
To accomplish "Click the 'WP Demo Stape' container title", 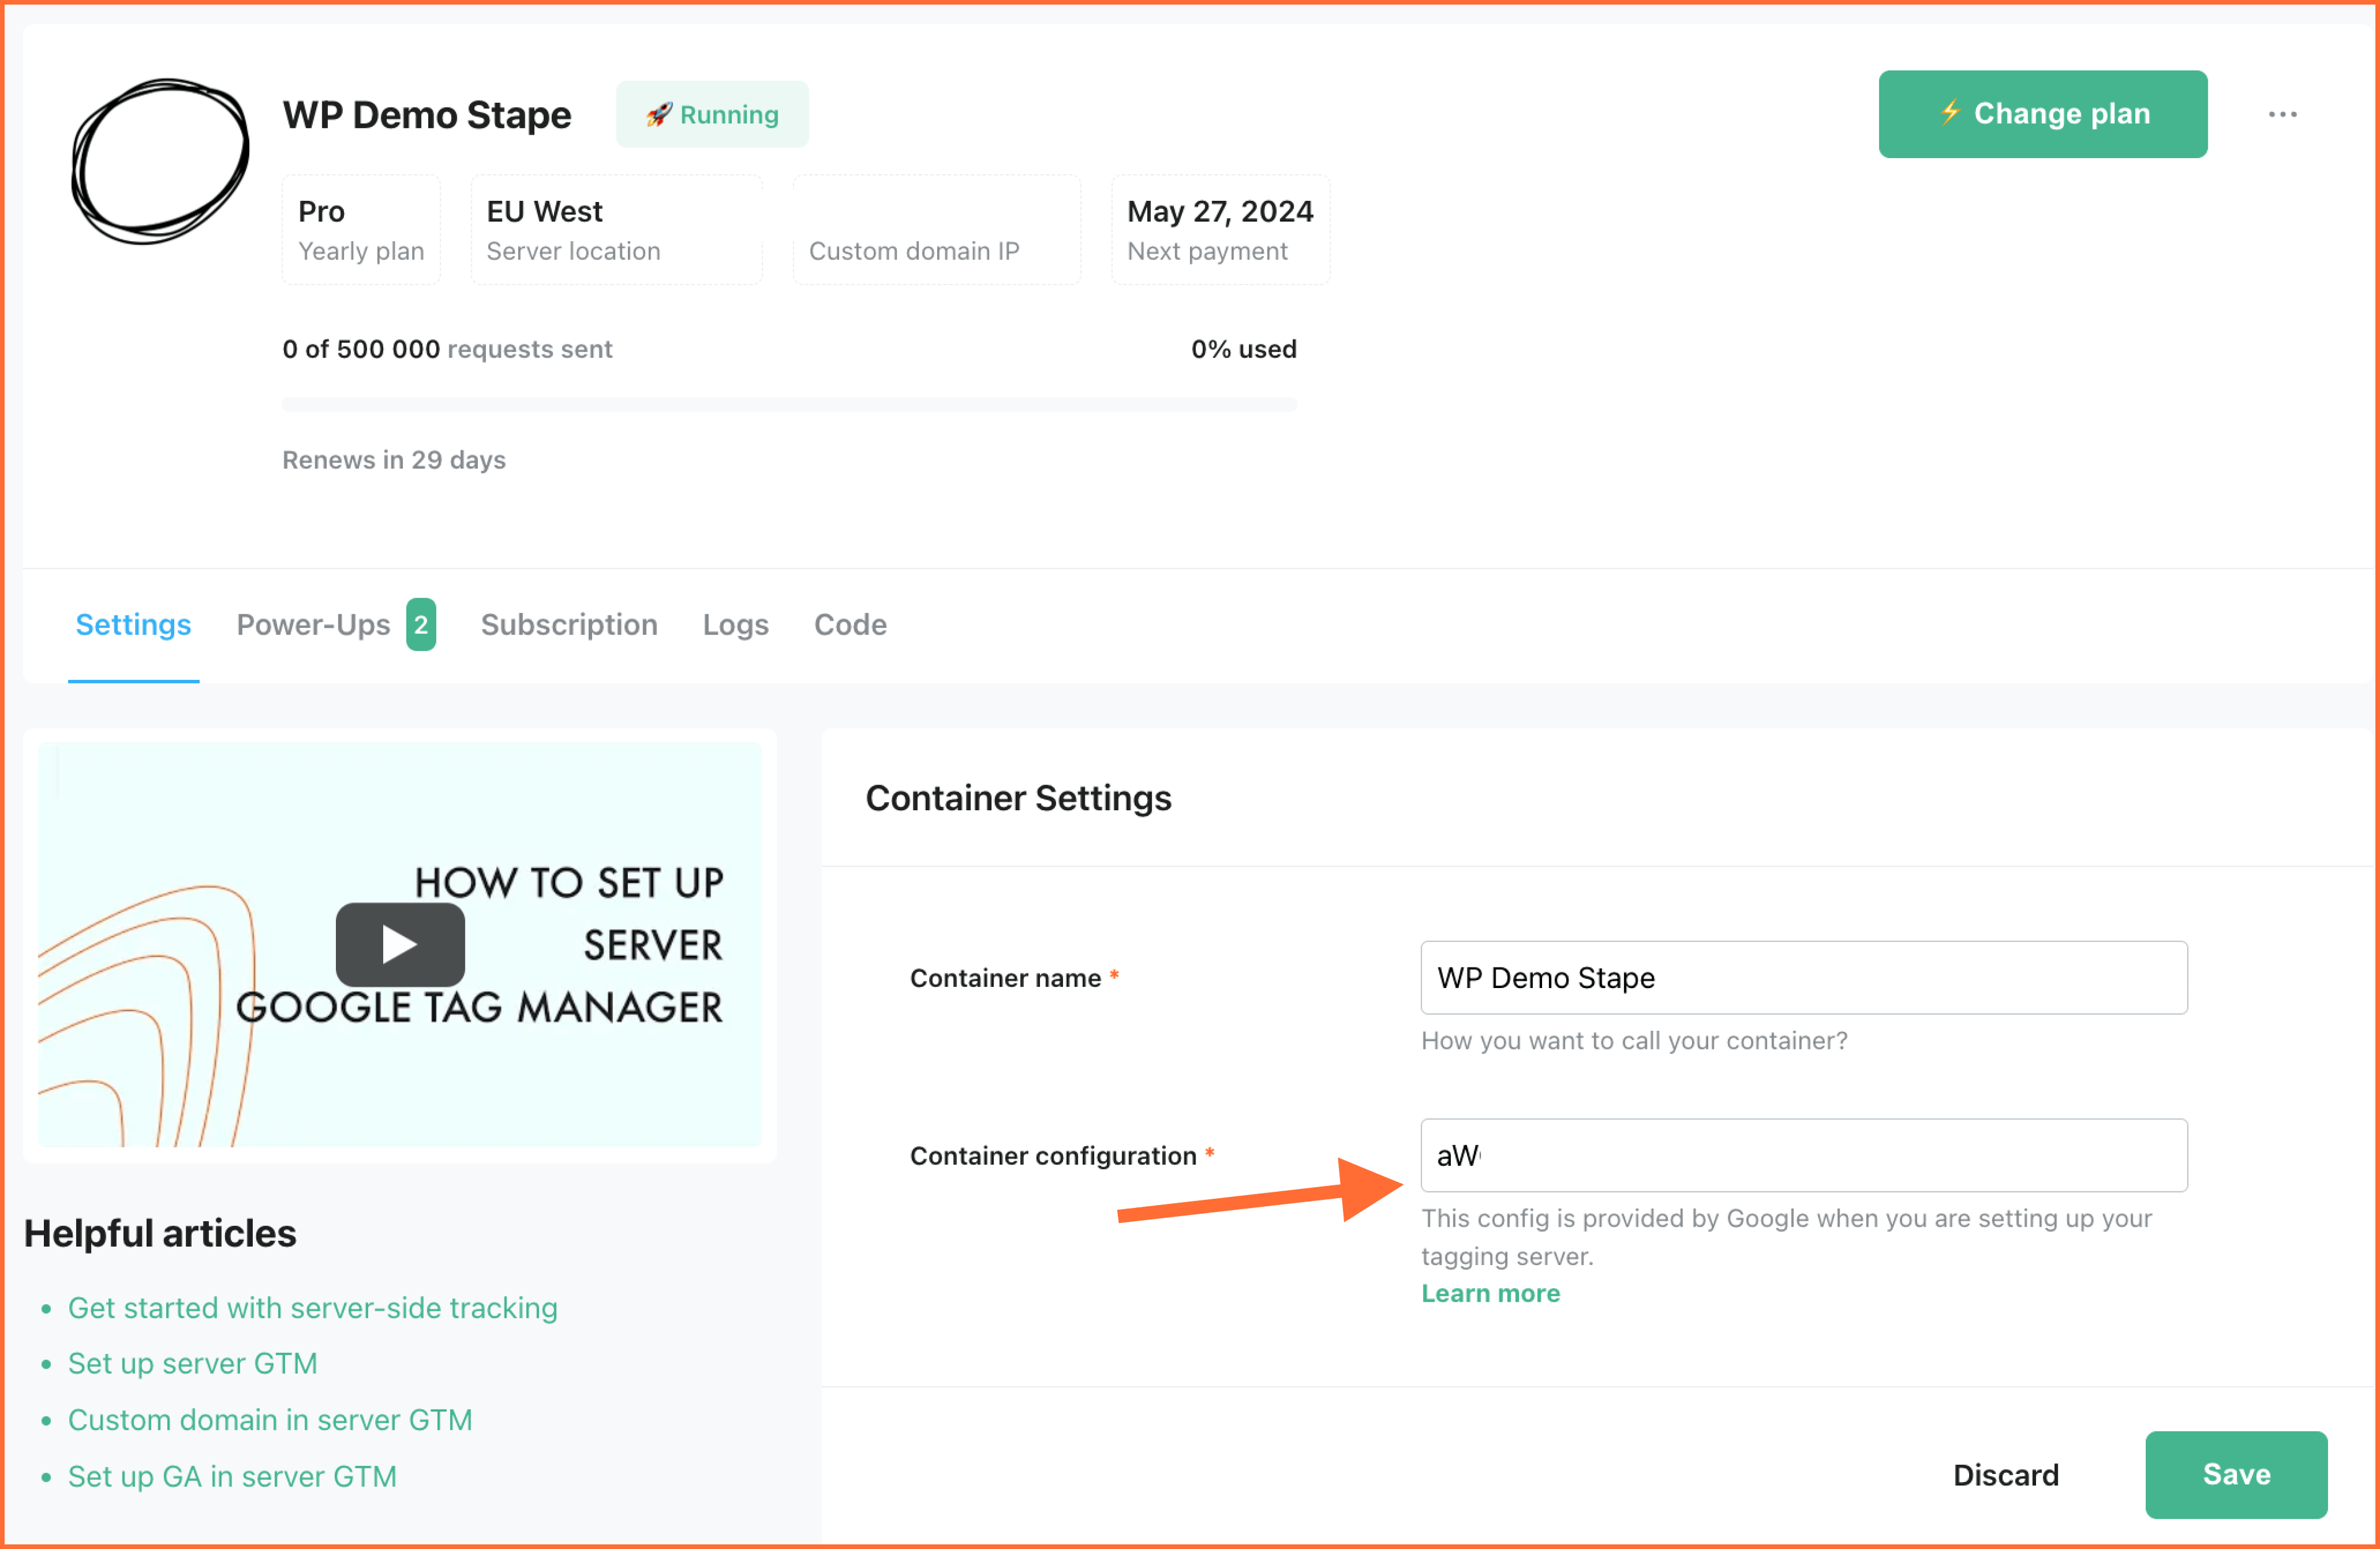I will click(x=427, y=115).
